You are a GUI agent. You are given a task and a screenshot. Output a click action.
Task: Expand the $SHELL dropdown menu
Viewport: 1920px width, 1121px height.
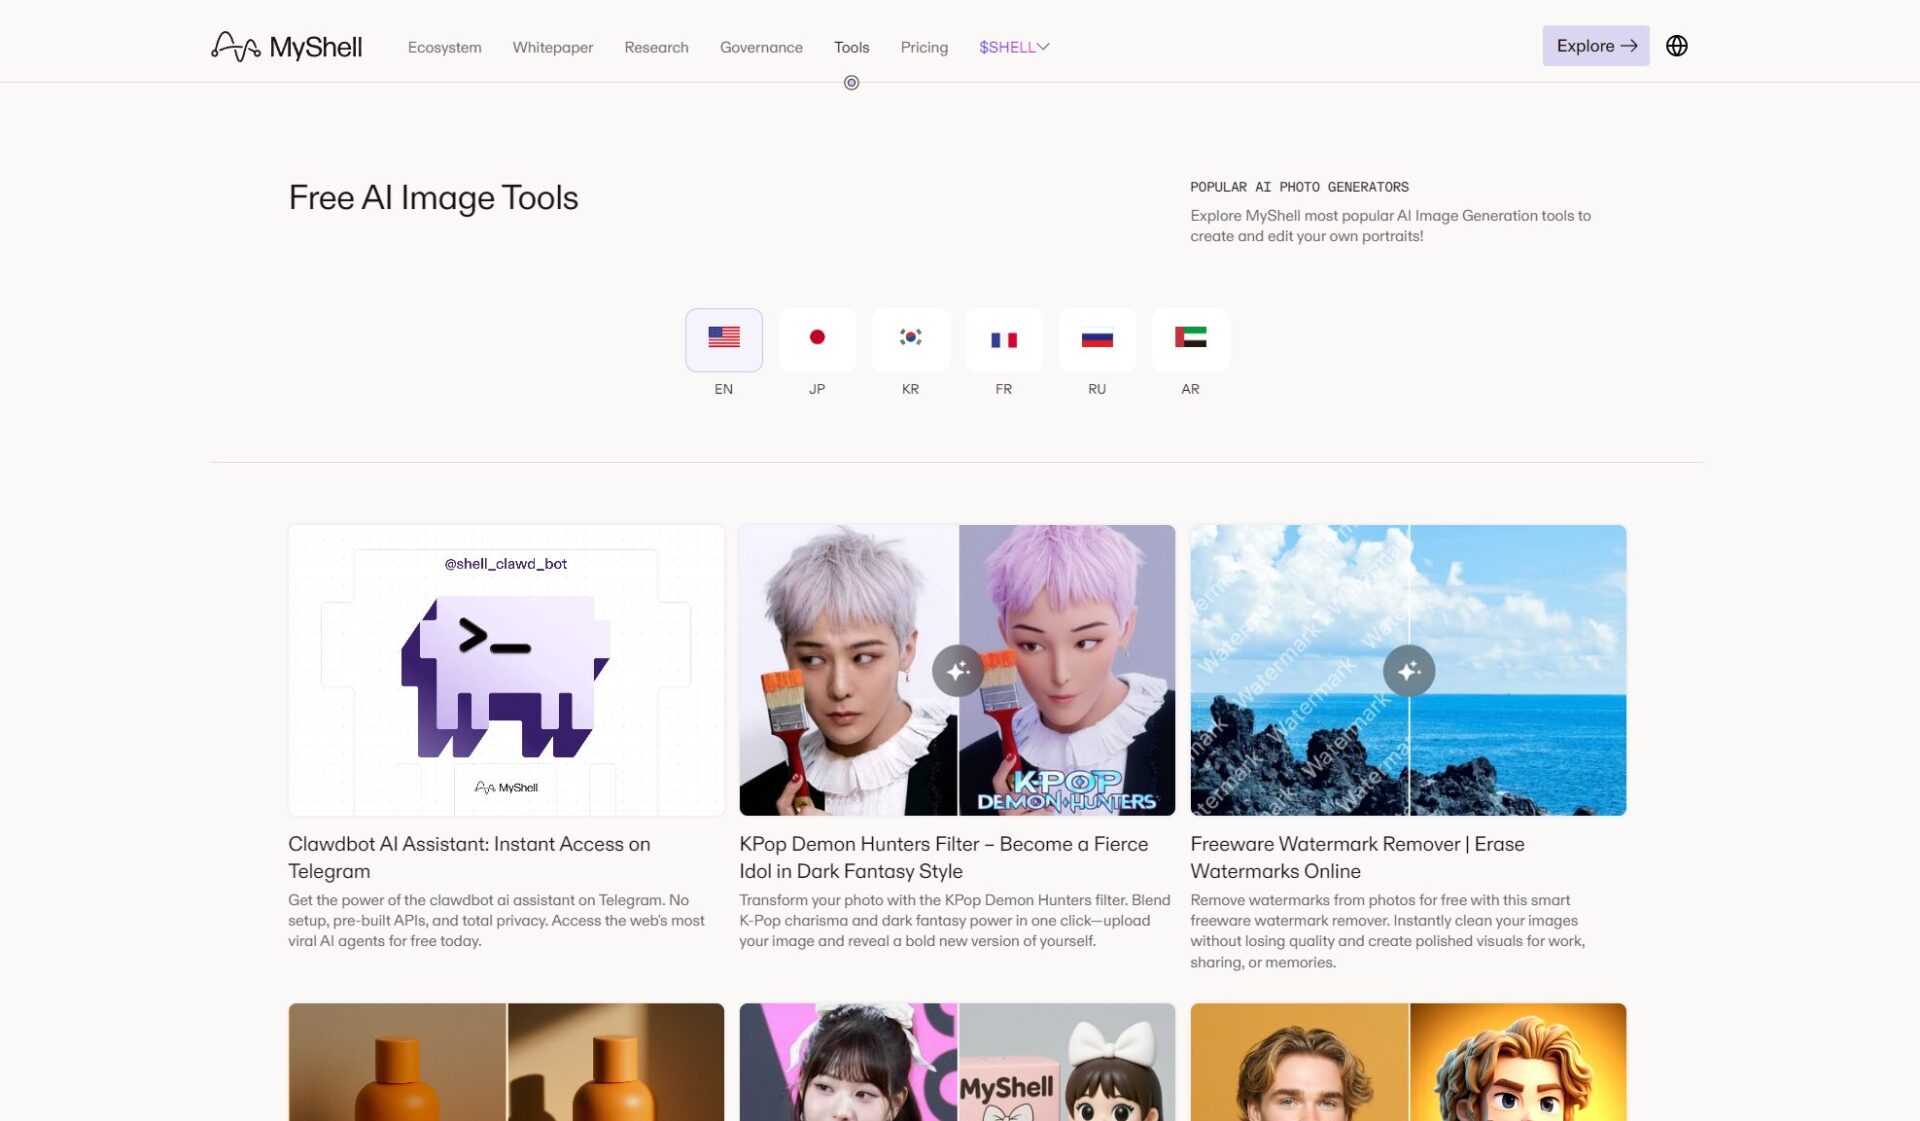click(x=1013, y=47)
